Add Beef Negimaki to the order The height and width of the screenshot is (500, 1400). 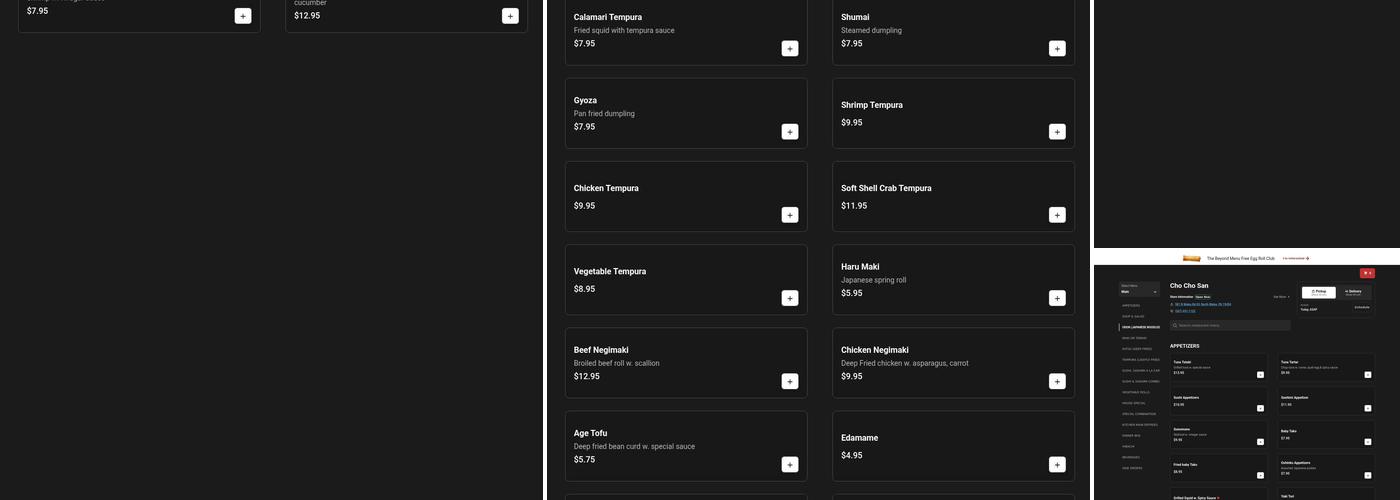pos(790,381)
